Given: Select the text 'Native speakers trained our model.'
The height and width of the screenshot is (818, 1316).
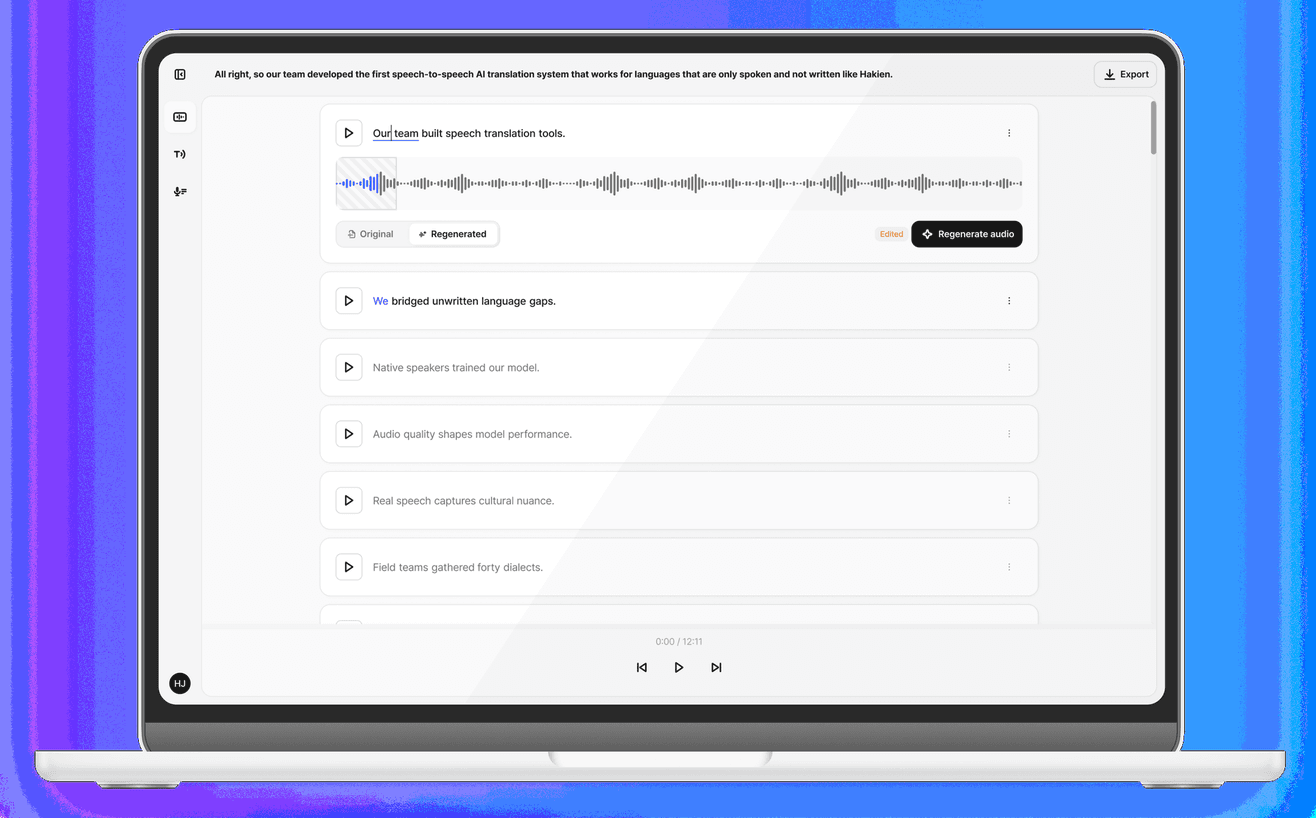Looking at the screenshot, I should [x=456, y=367].
